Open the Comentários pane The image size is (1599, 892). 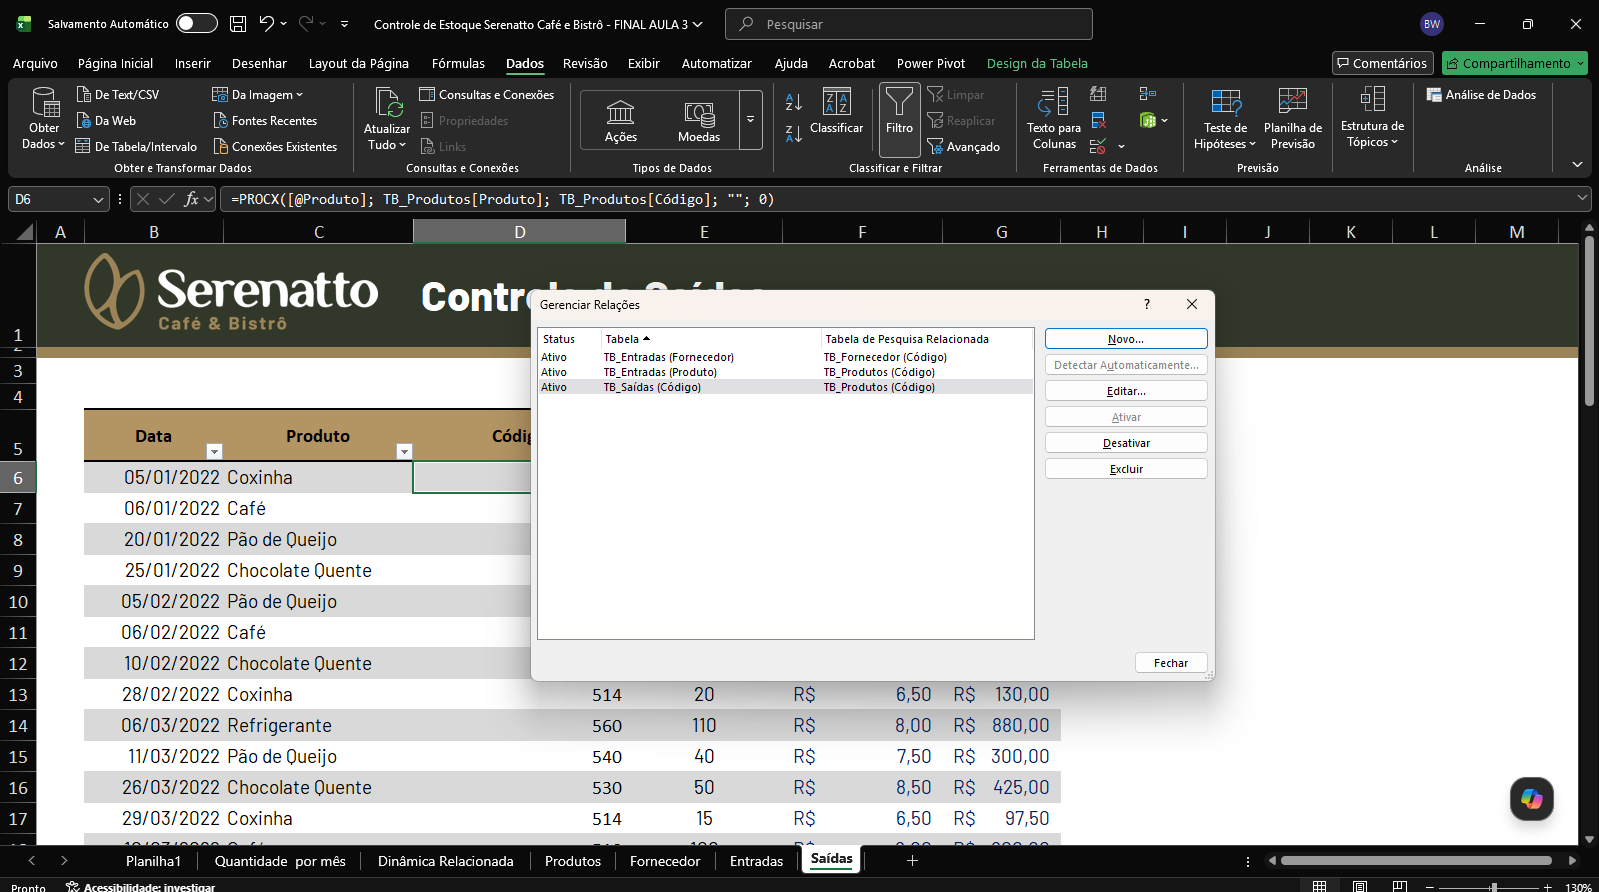(1382, 63)
